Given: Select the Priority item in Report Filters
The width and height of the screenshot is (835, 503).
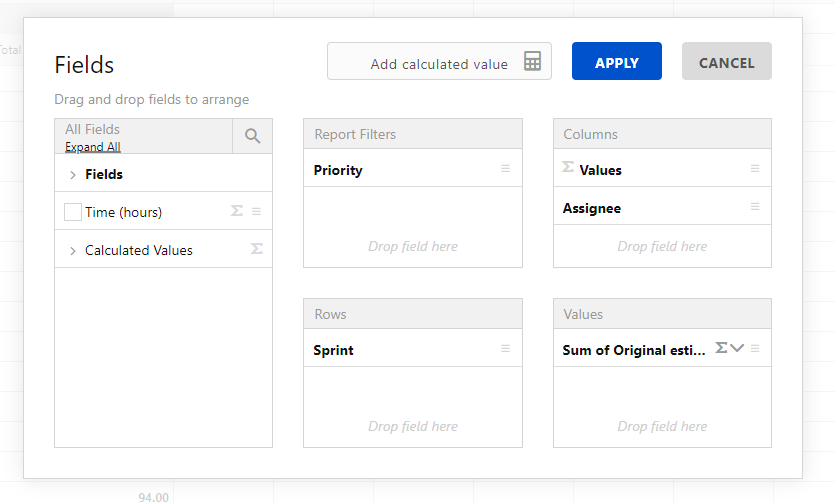Looking at the screenshot, I should coord(338,170).
